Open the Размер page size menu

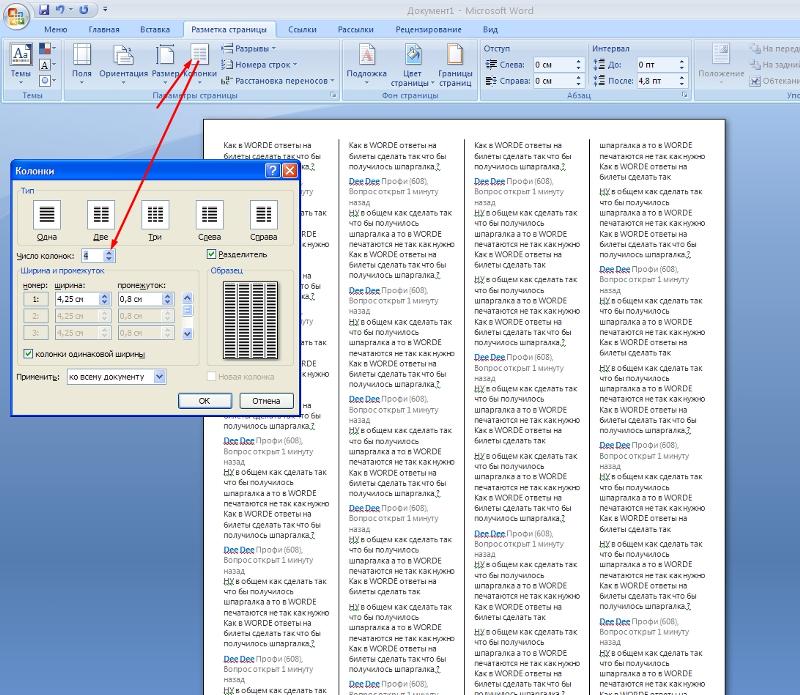pos(165,63)
